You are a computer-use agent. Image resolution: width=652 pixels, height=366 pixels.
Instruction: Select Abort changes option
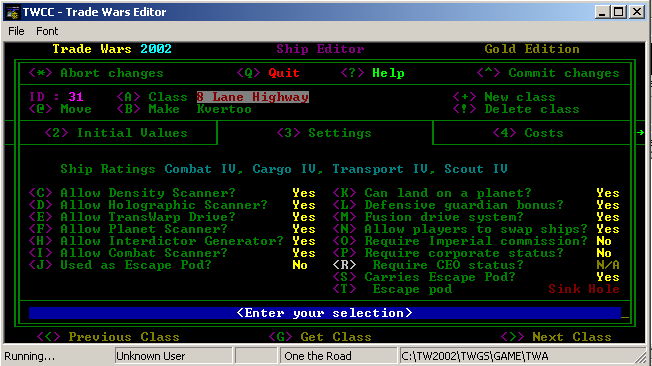click(x=96, y=73)
